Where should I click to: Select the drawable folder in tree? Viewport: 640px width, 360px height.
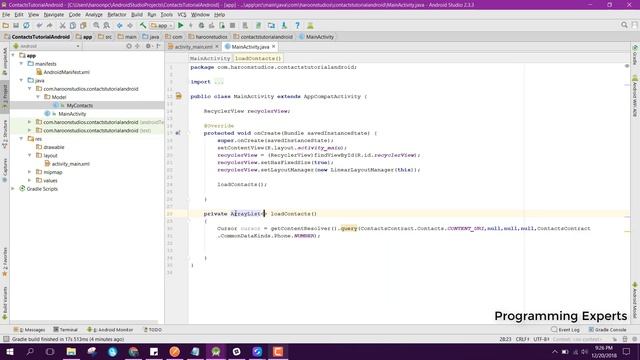point(53,147)
